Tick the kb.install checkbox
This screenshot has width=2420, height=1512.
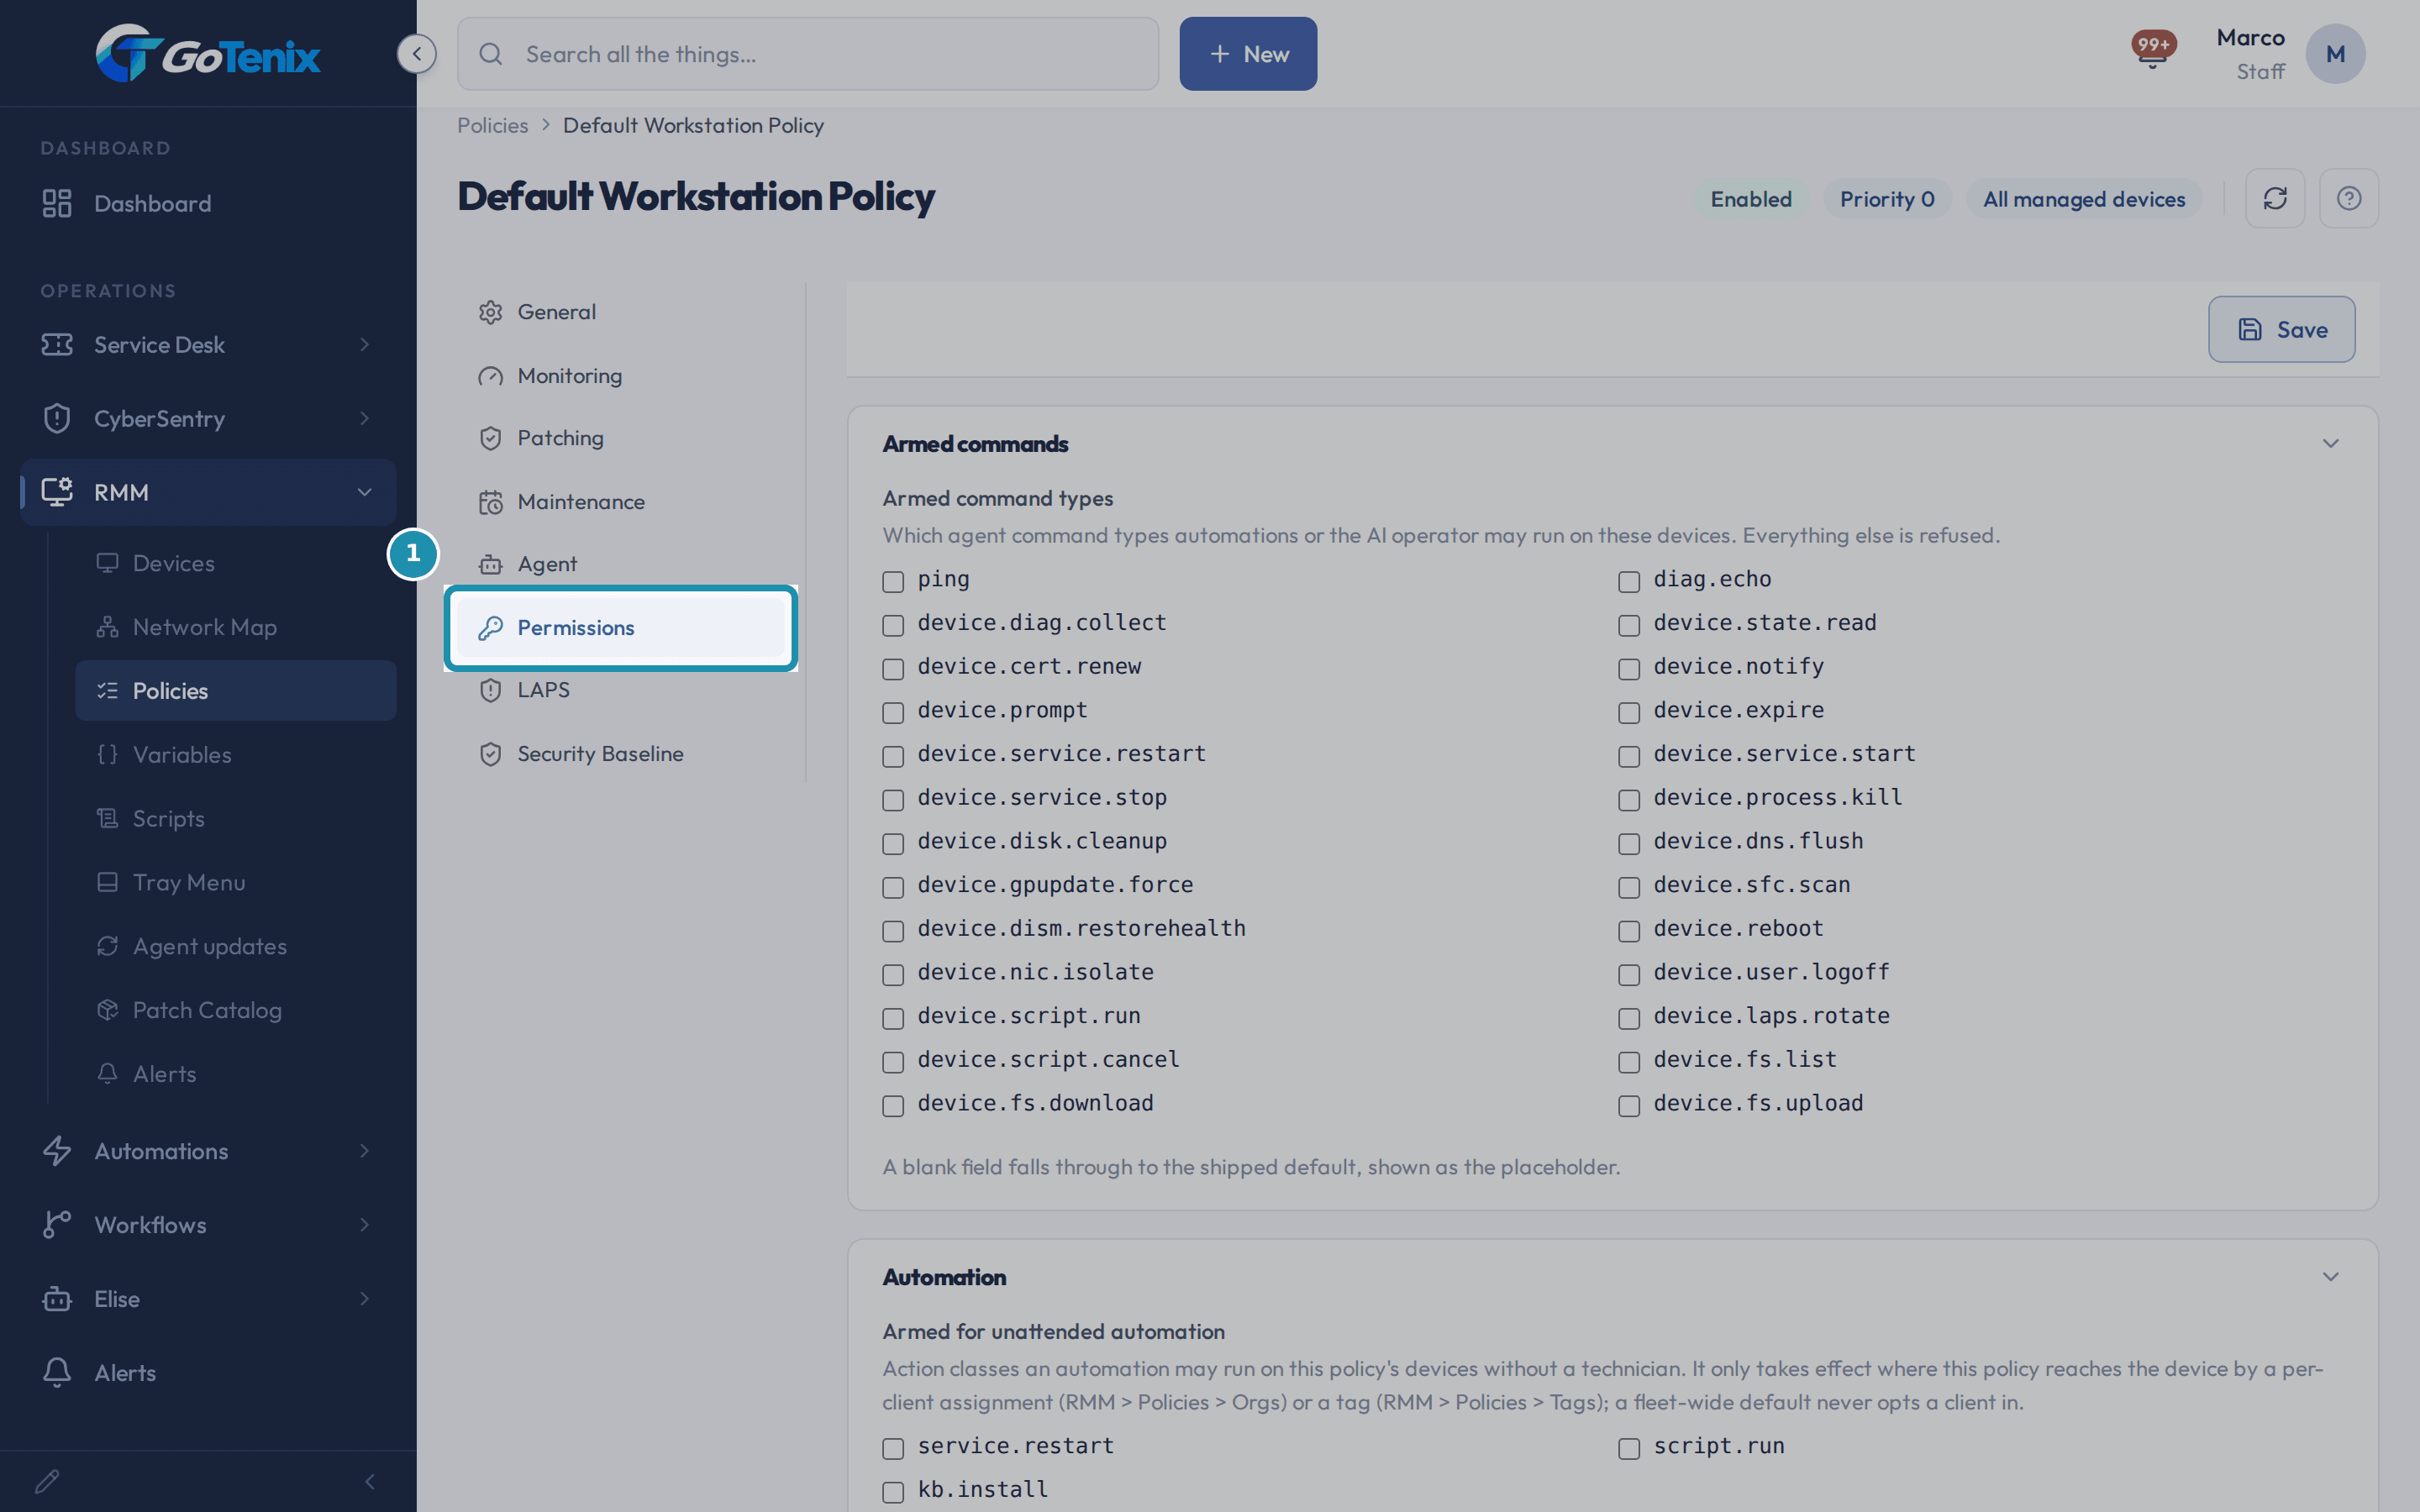(x=893, y=1493)
